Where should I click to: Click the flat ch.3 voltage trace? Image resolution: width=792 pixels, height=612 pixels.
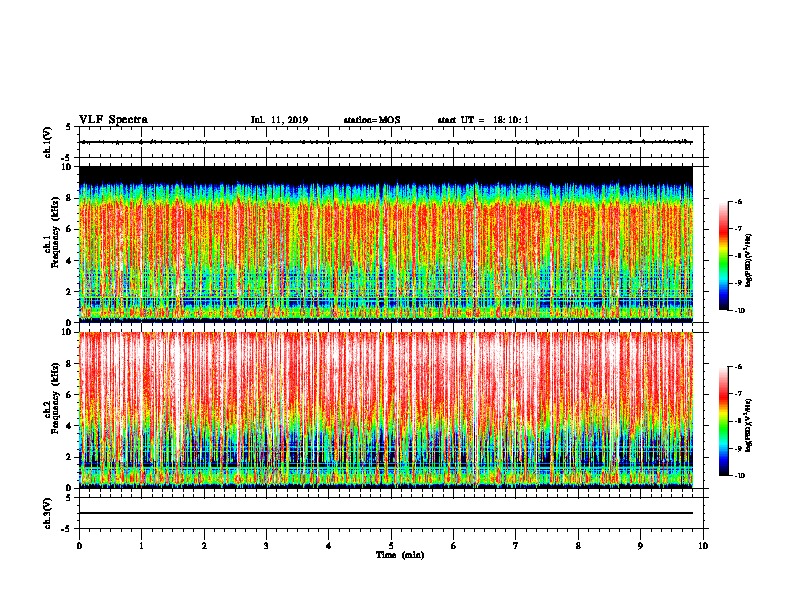[x=386, y=513]
